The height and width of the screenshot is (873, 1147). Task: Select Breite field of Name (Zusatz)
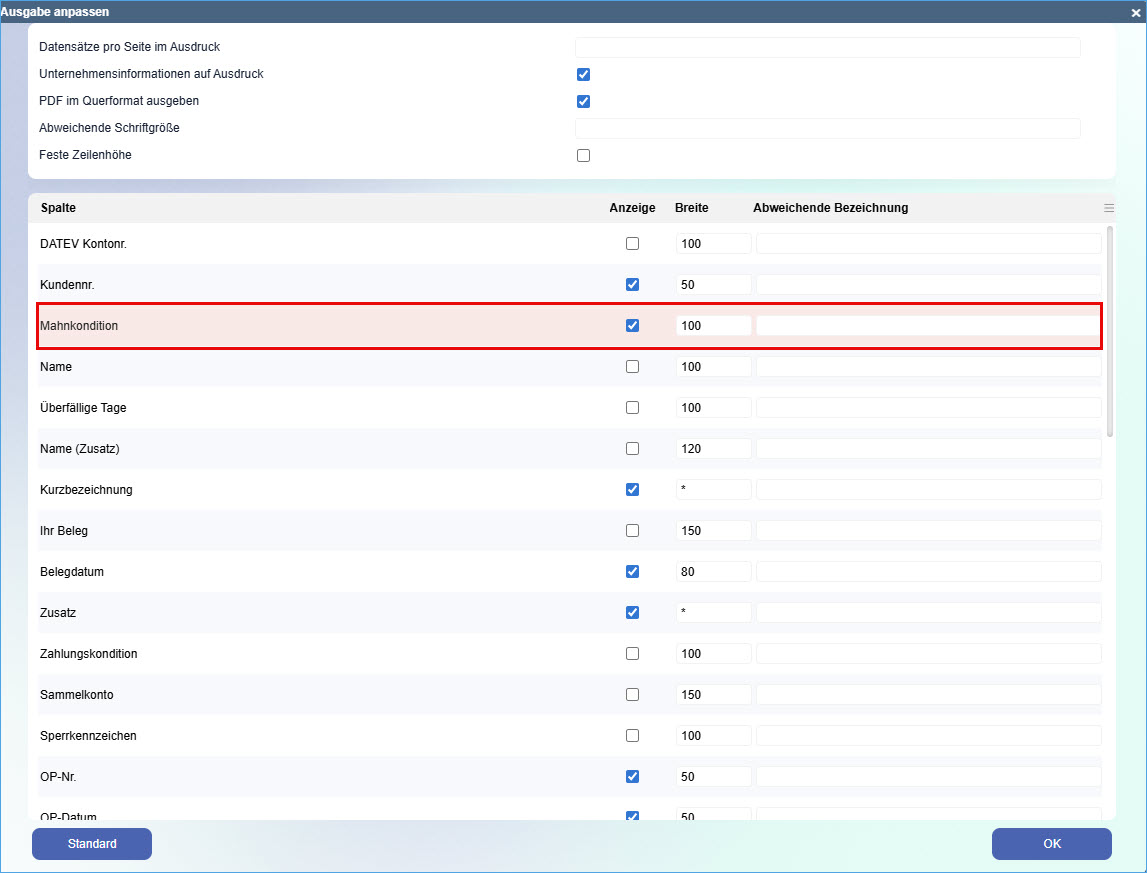[713, 448]
